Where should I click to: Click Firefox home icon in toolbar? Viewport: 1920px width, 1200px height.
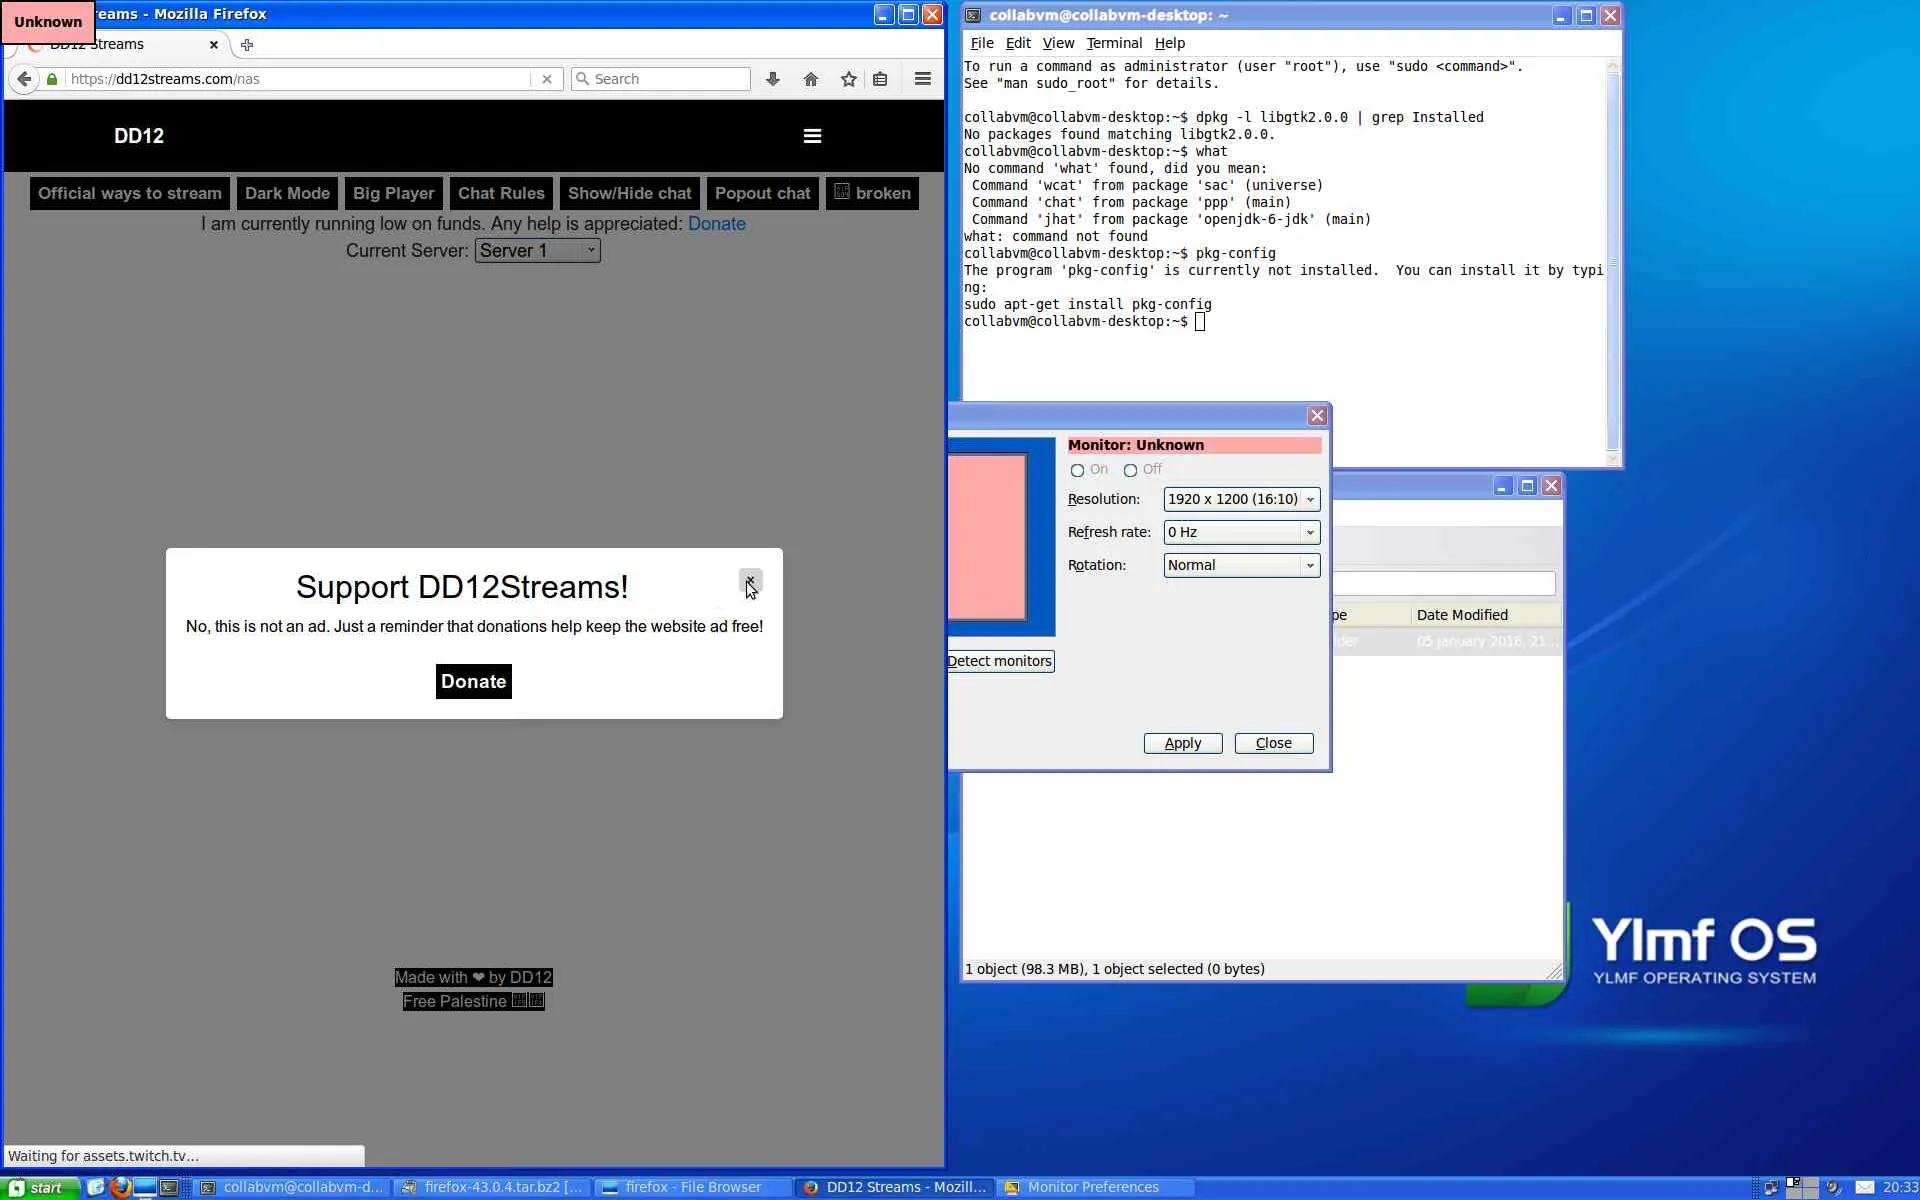point(810,79)
